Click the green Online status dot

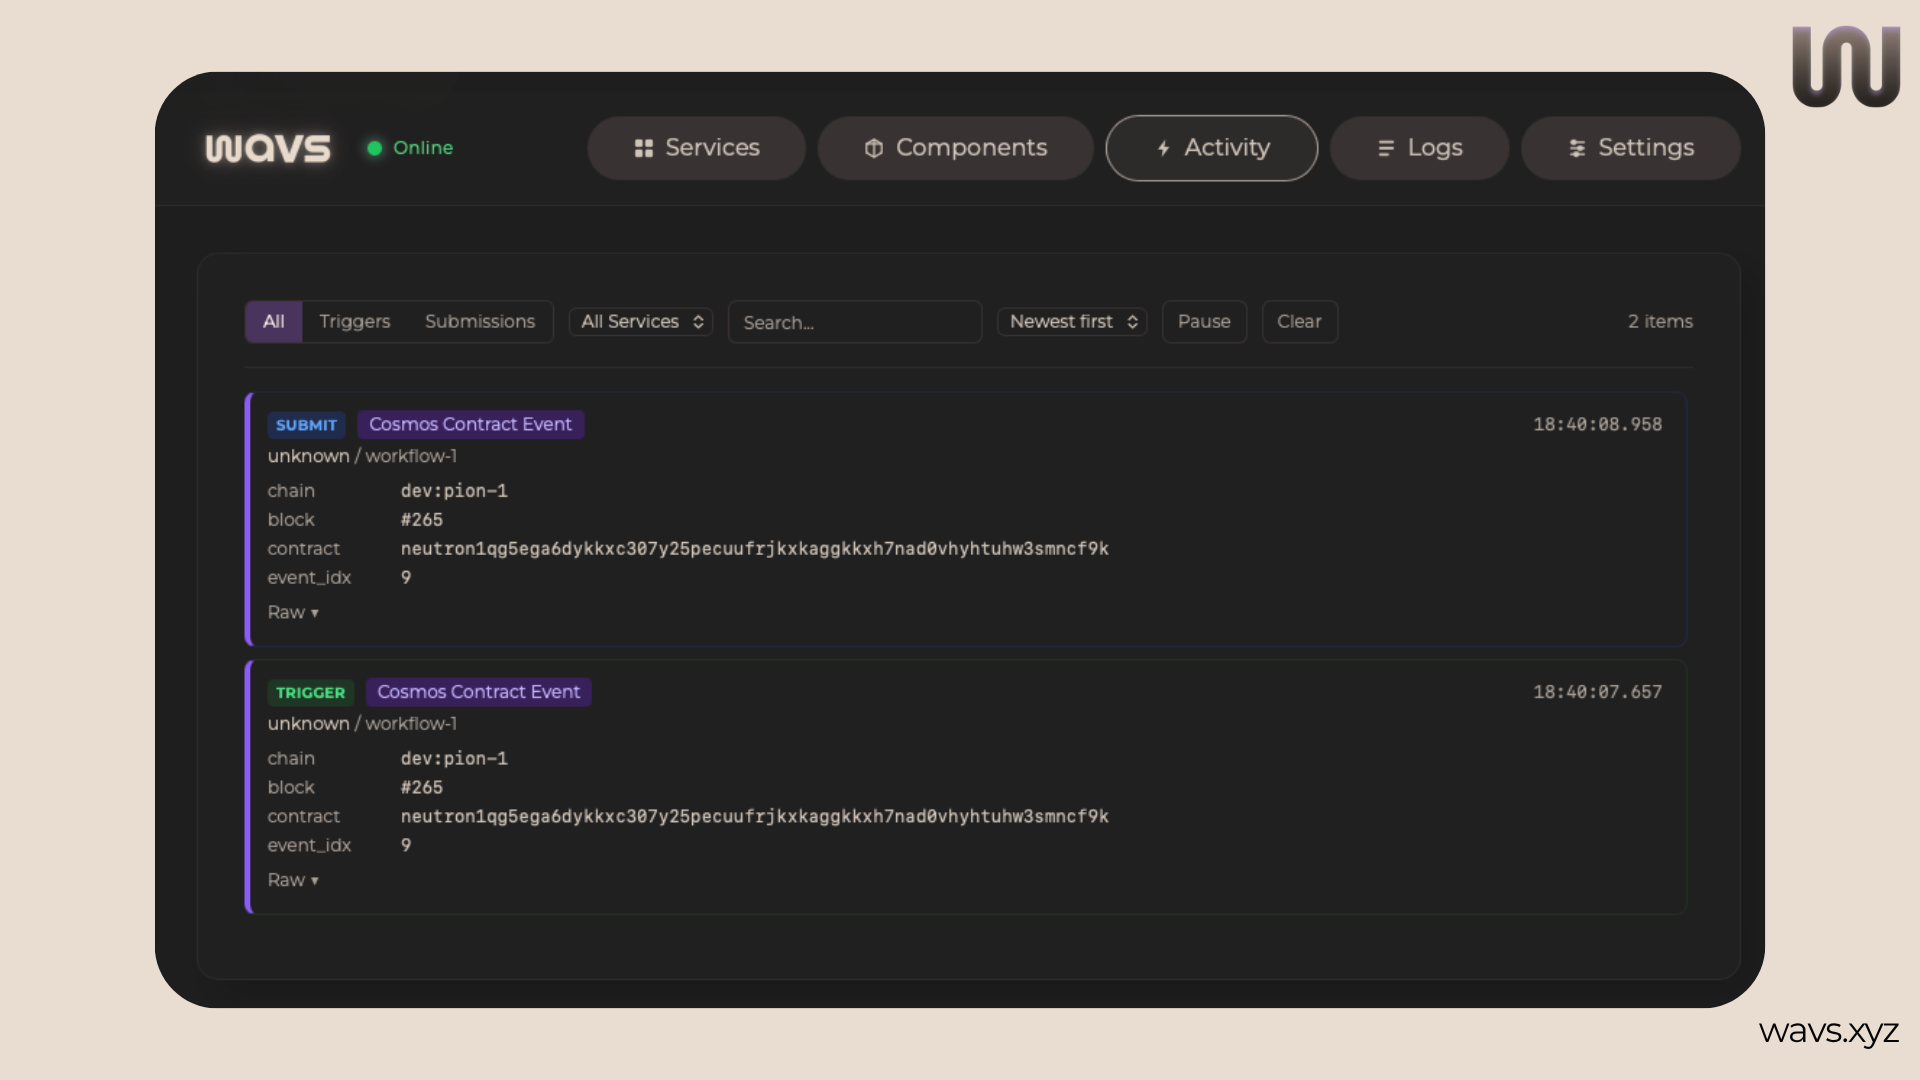pyautogui.click(x=374, y=148)
